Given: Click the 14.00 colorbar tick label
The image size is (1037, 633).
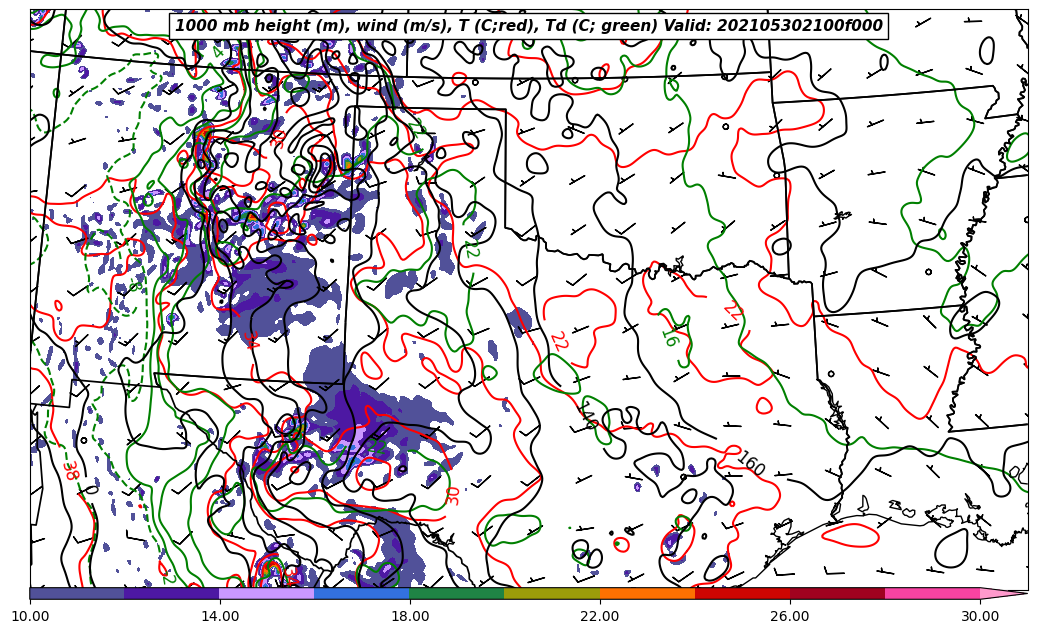Looking at the screenshot, I should [x=220, y=616].
